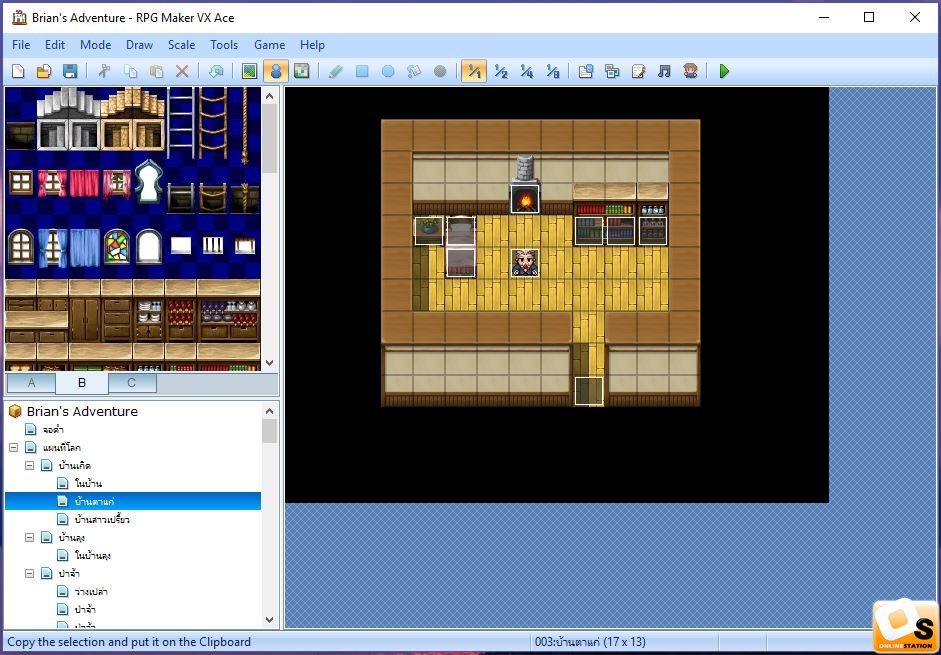
Task: Click tileset palette scroll down arrow
Action: pyautogui.click(x=269, y=363)
